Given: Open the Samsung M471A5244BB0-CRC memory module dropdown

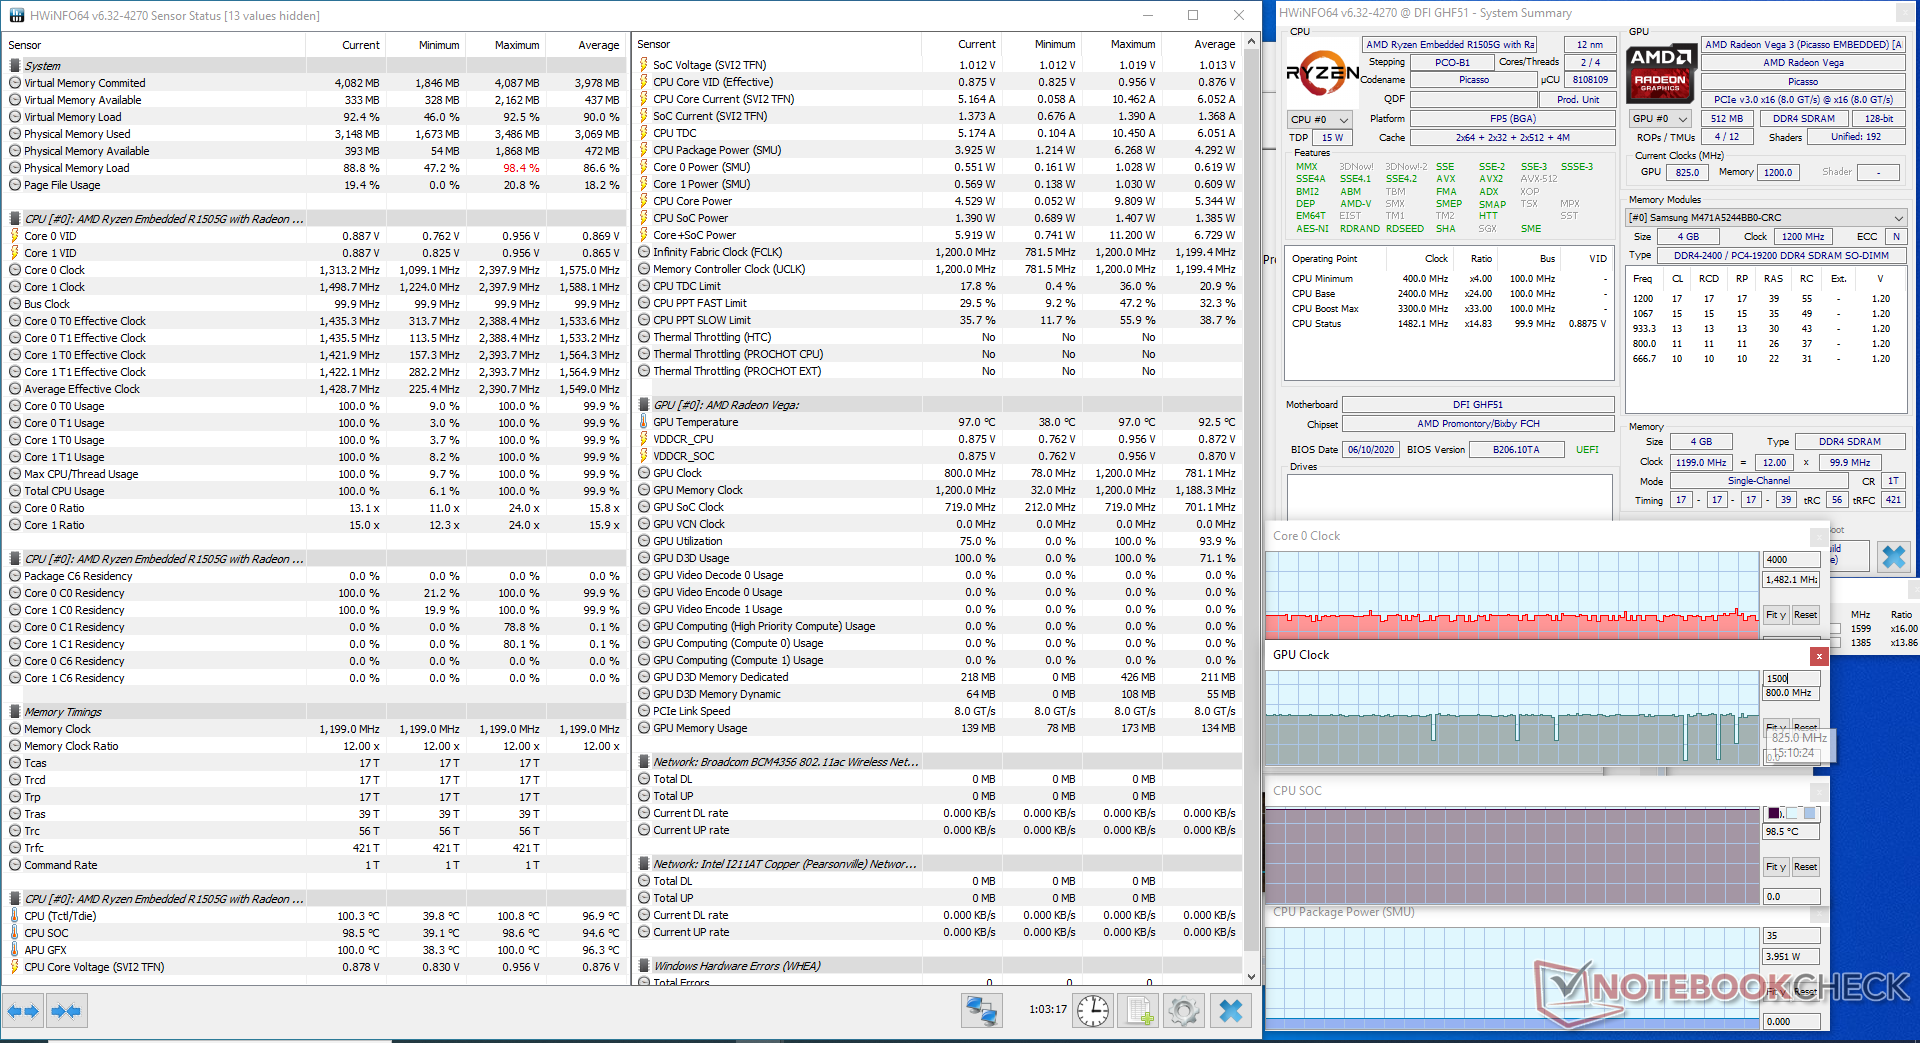Looking at the screenshot, I should click(x=1766, y=217).
